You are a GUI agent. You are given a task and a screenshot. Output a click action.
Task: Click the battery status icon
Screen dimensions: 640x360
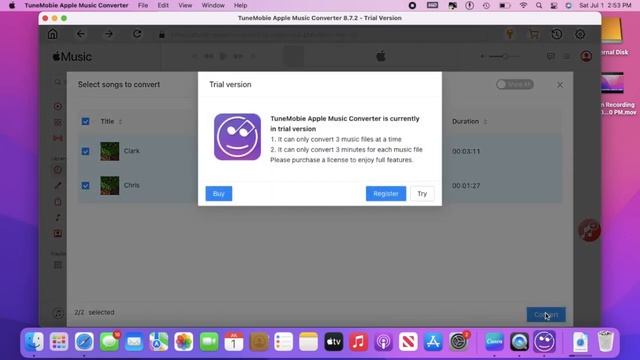coord(504,5)
